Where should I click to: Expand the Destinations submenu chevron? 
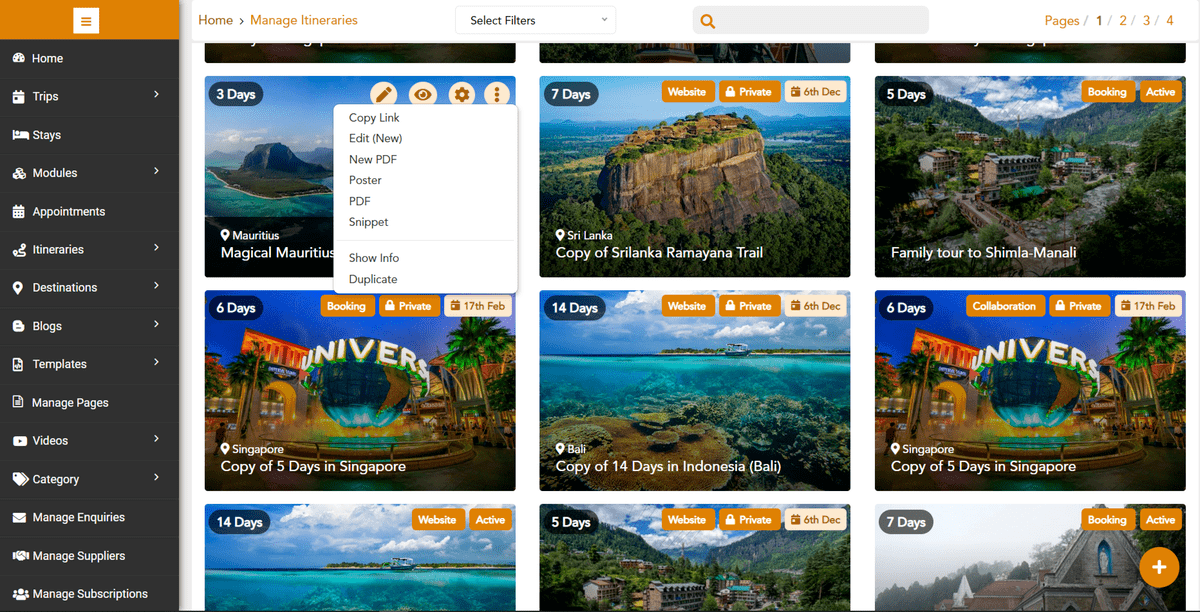tap(157, 286)
